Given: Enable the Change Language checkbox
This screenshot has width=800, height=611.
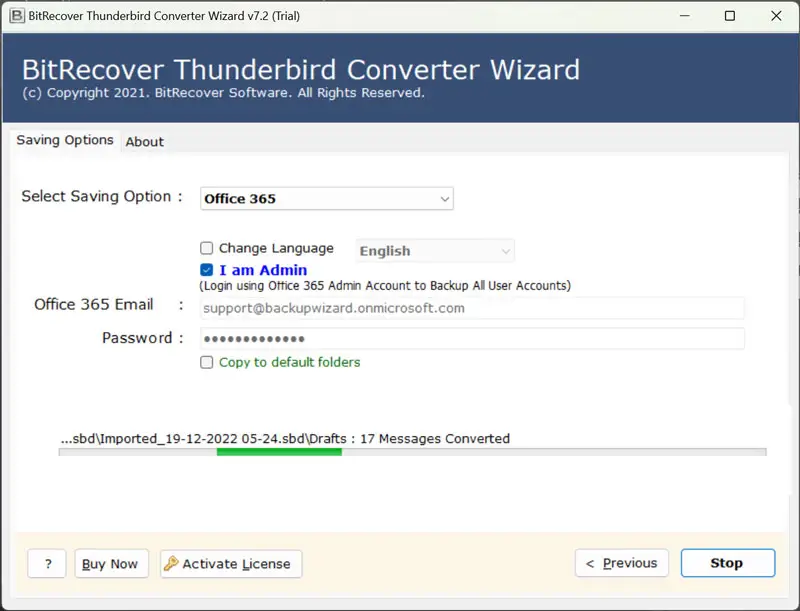Looking at the screenshot, I should [207, 248].
